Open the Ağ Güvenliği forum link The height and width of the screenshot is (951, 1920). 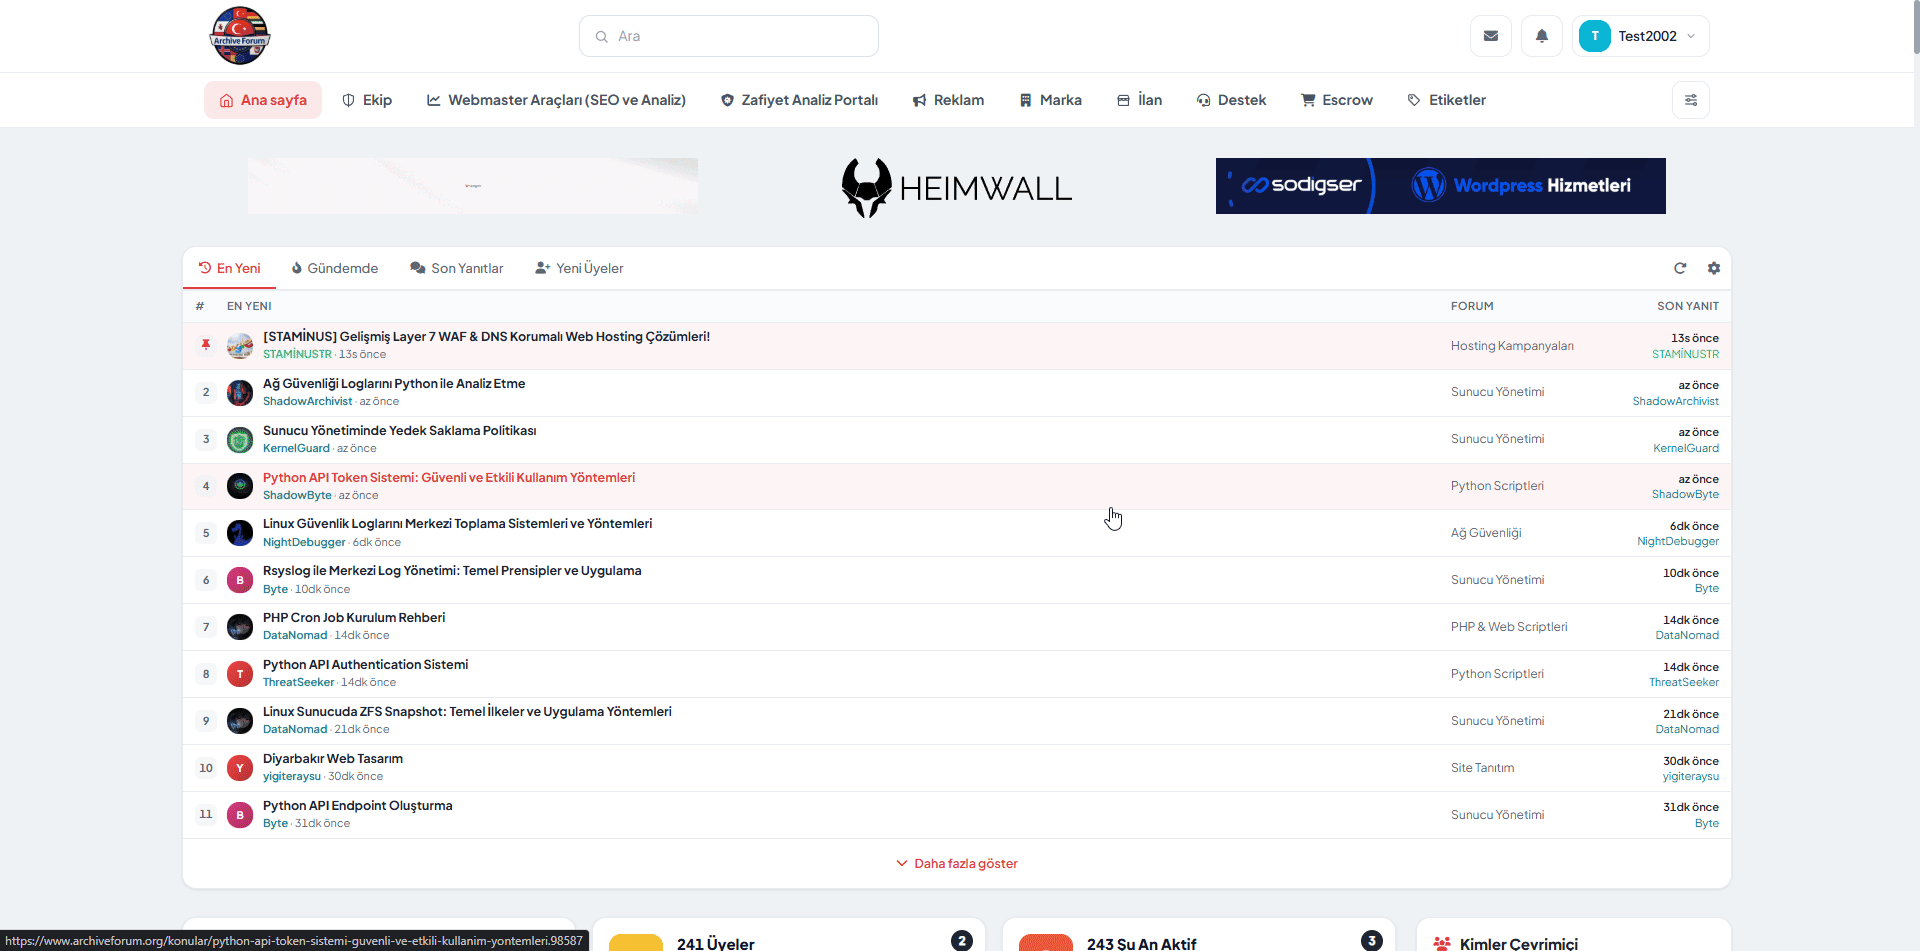(1486, 533)
